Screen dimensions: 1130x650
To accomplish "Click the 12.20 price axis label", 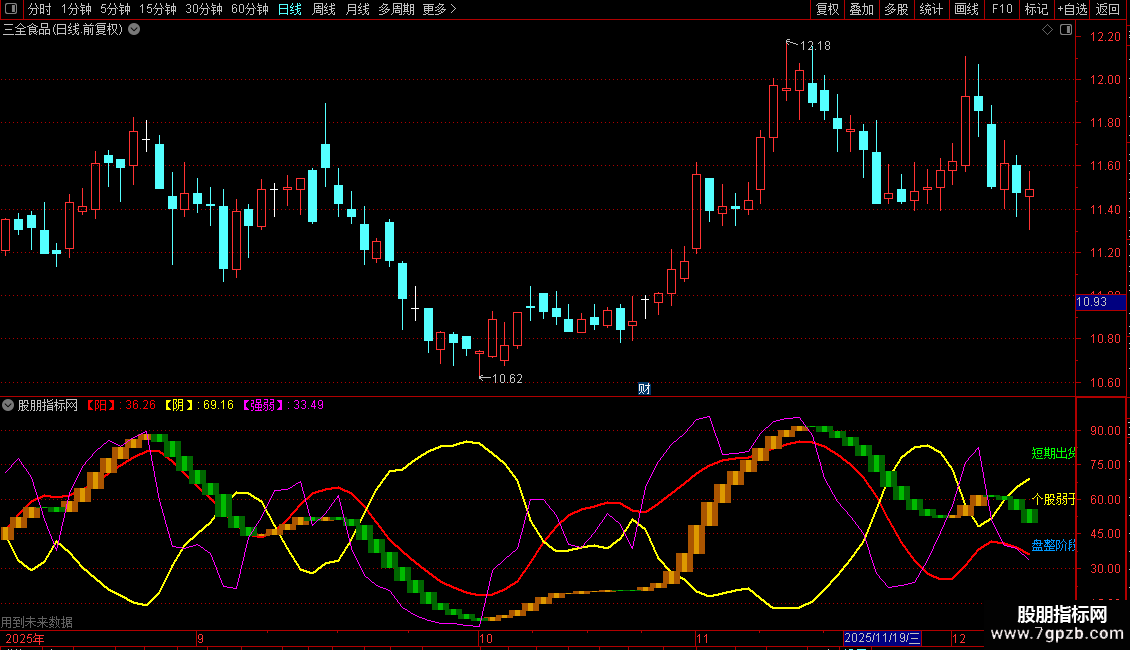I will point(1105,36).
